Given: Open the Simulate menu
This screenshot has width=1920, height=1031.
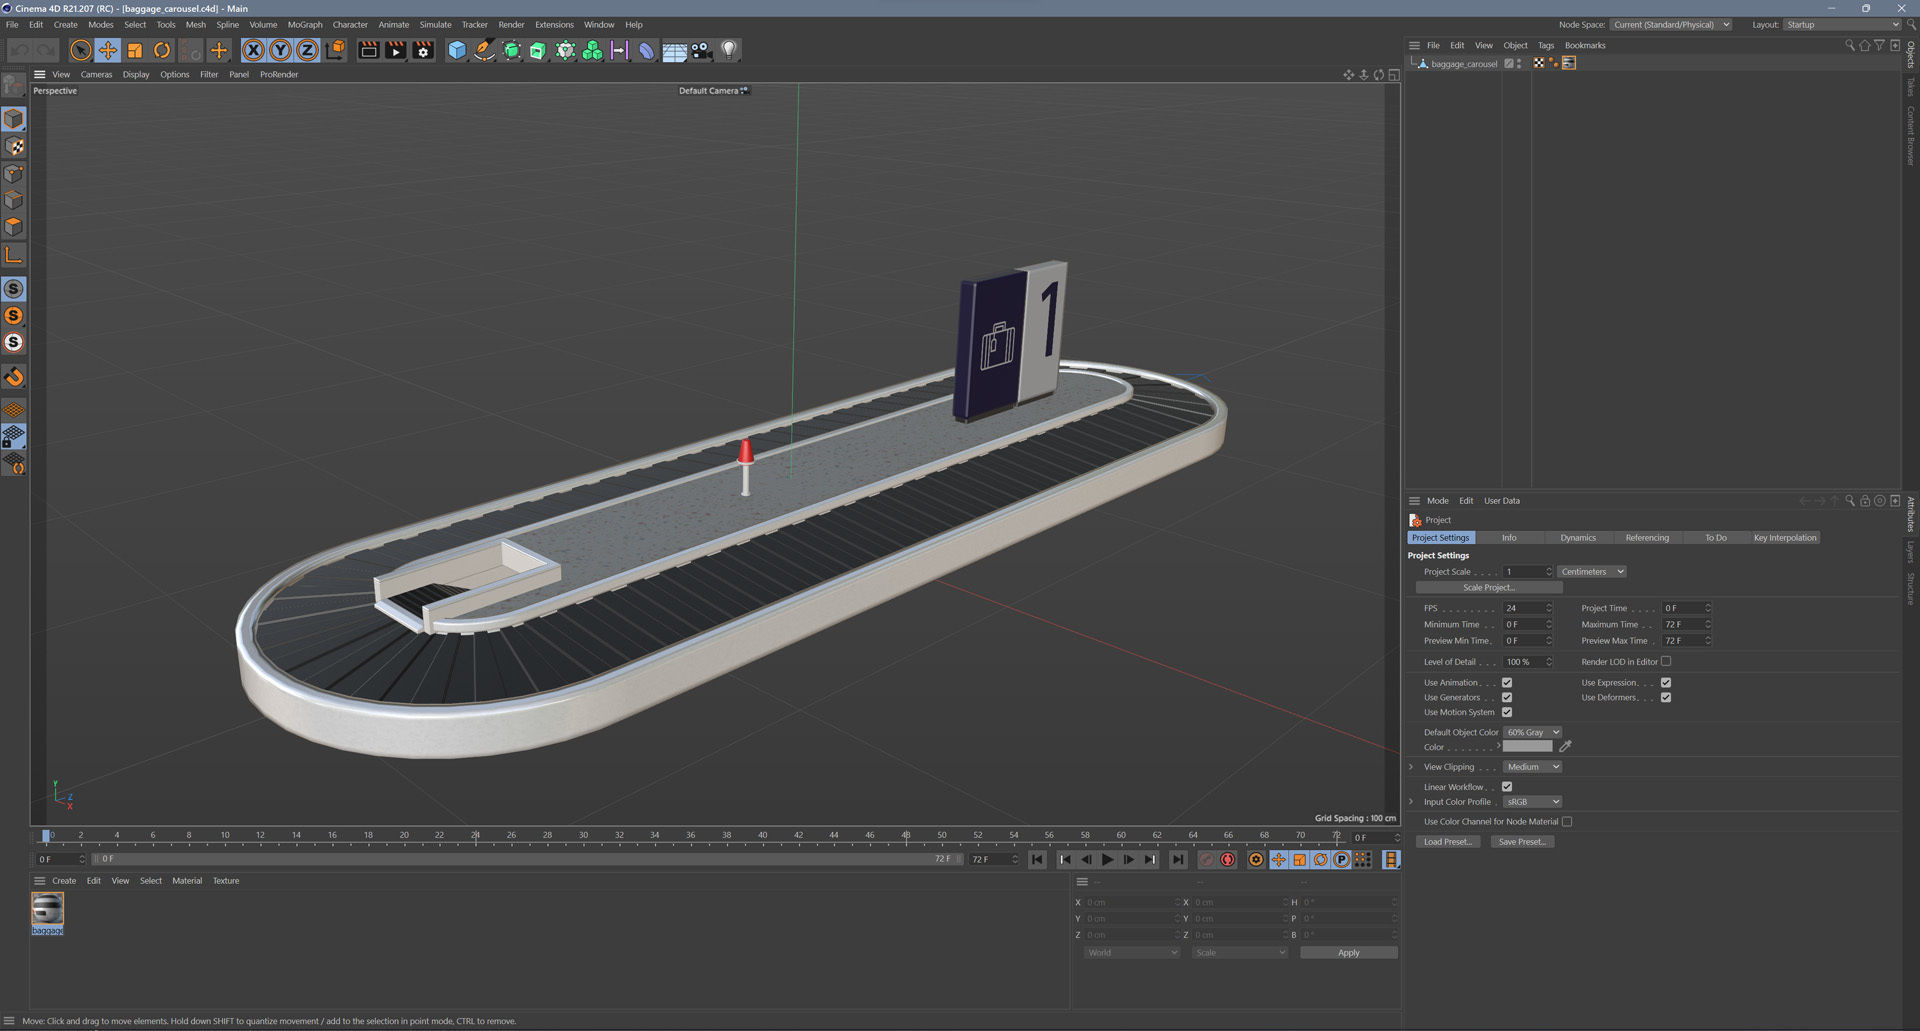Looking at the screenshot, I should (x=435, y=25).
